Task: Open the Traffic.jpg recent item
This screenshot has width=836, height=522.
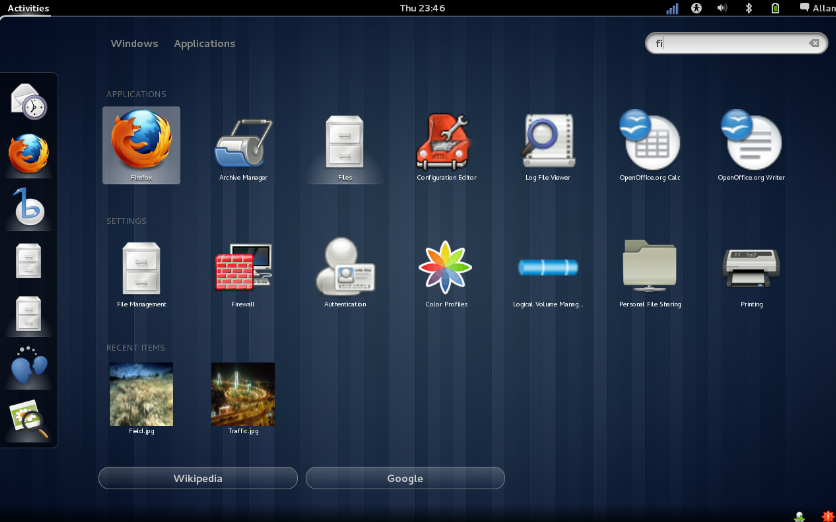Action: 243,399
